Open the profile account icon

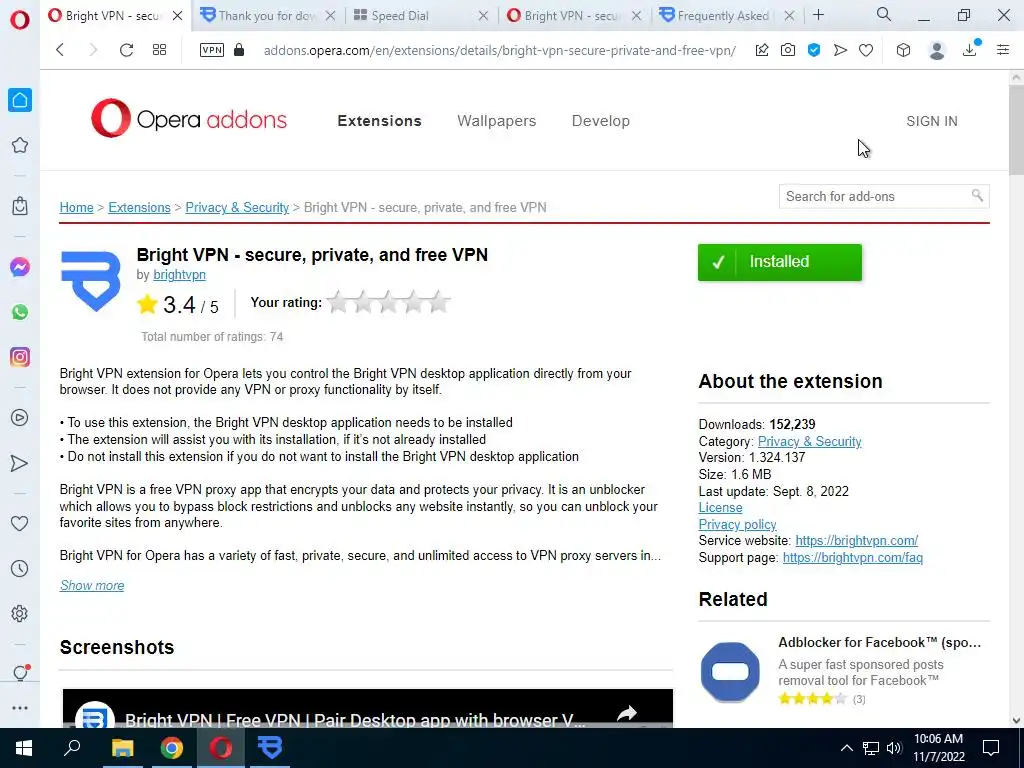click(x=936, y=50)
